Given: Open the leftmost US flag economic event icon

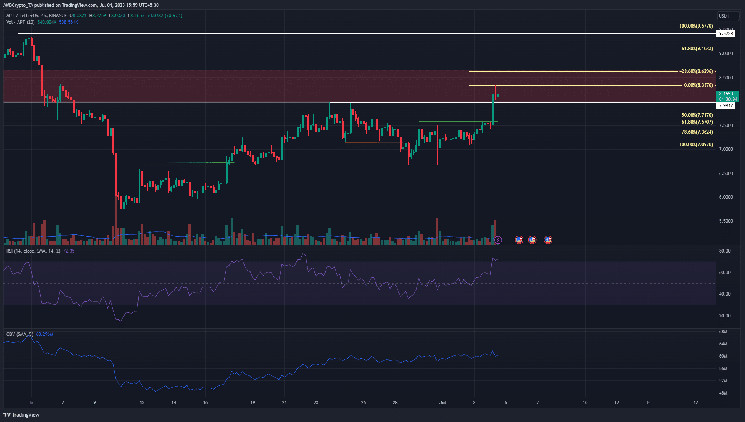Looking at the screenshot, I should coord(519,239).
